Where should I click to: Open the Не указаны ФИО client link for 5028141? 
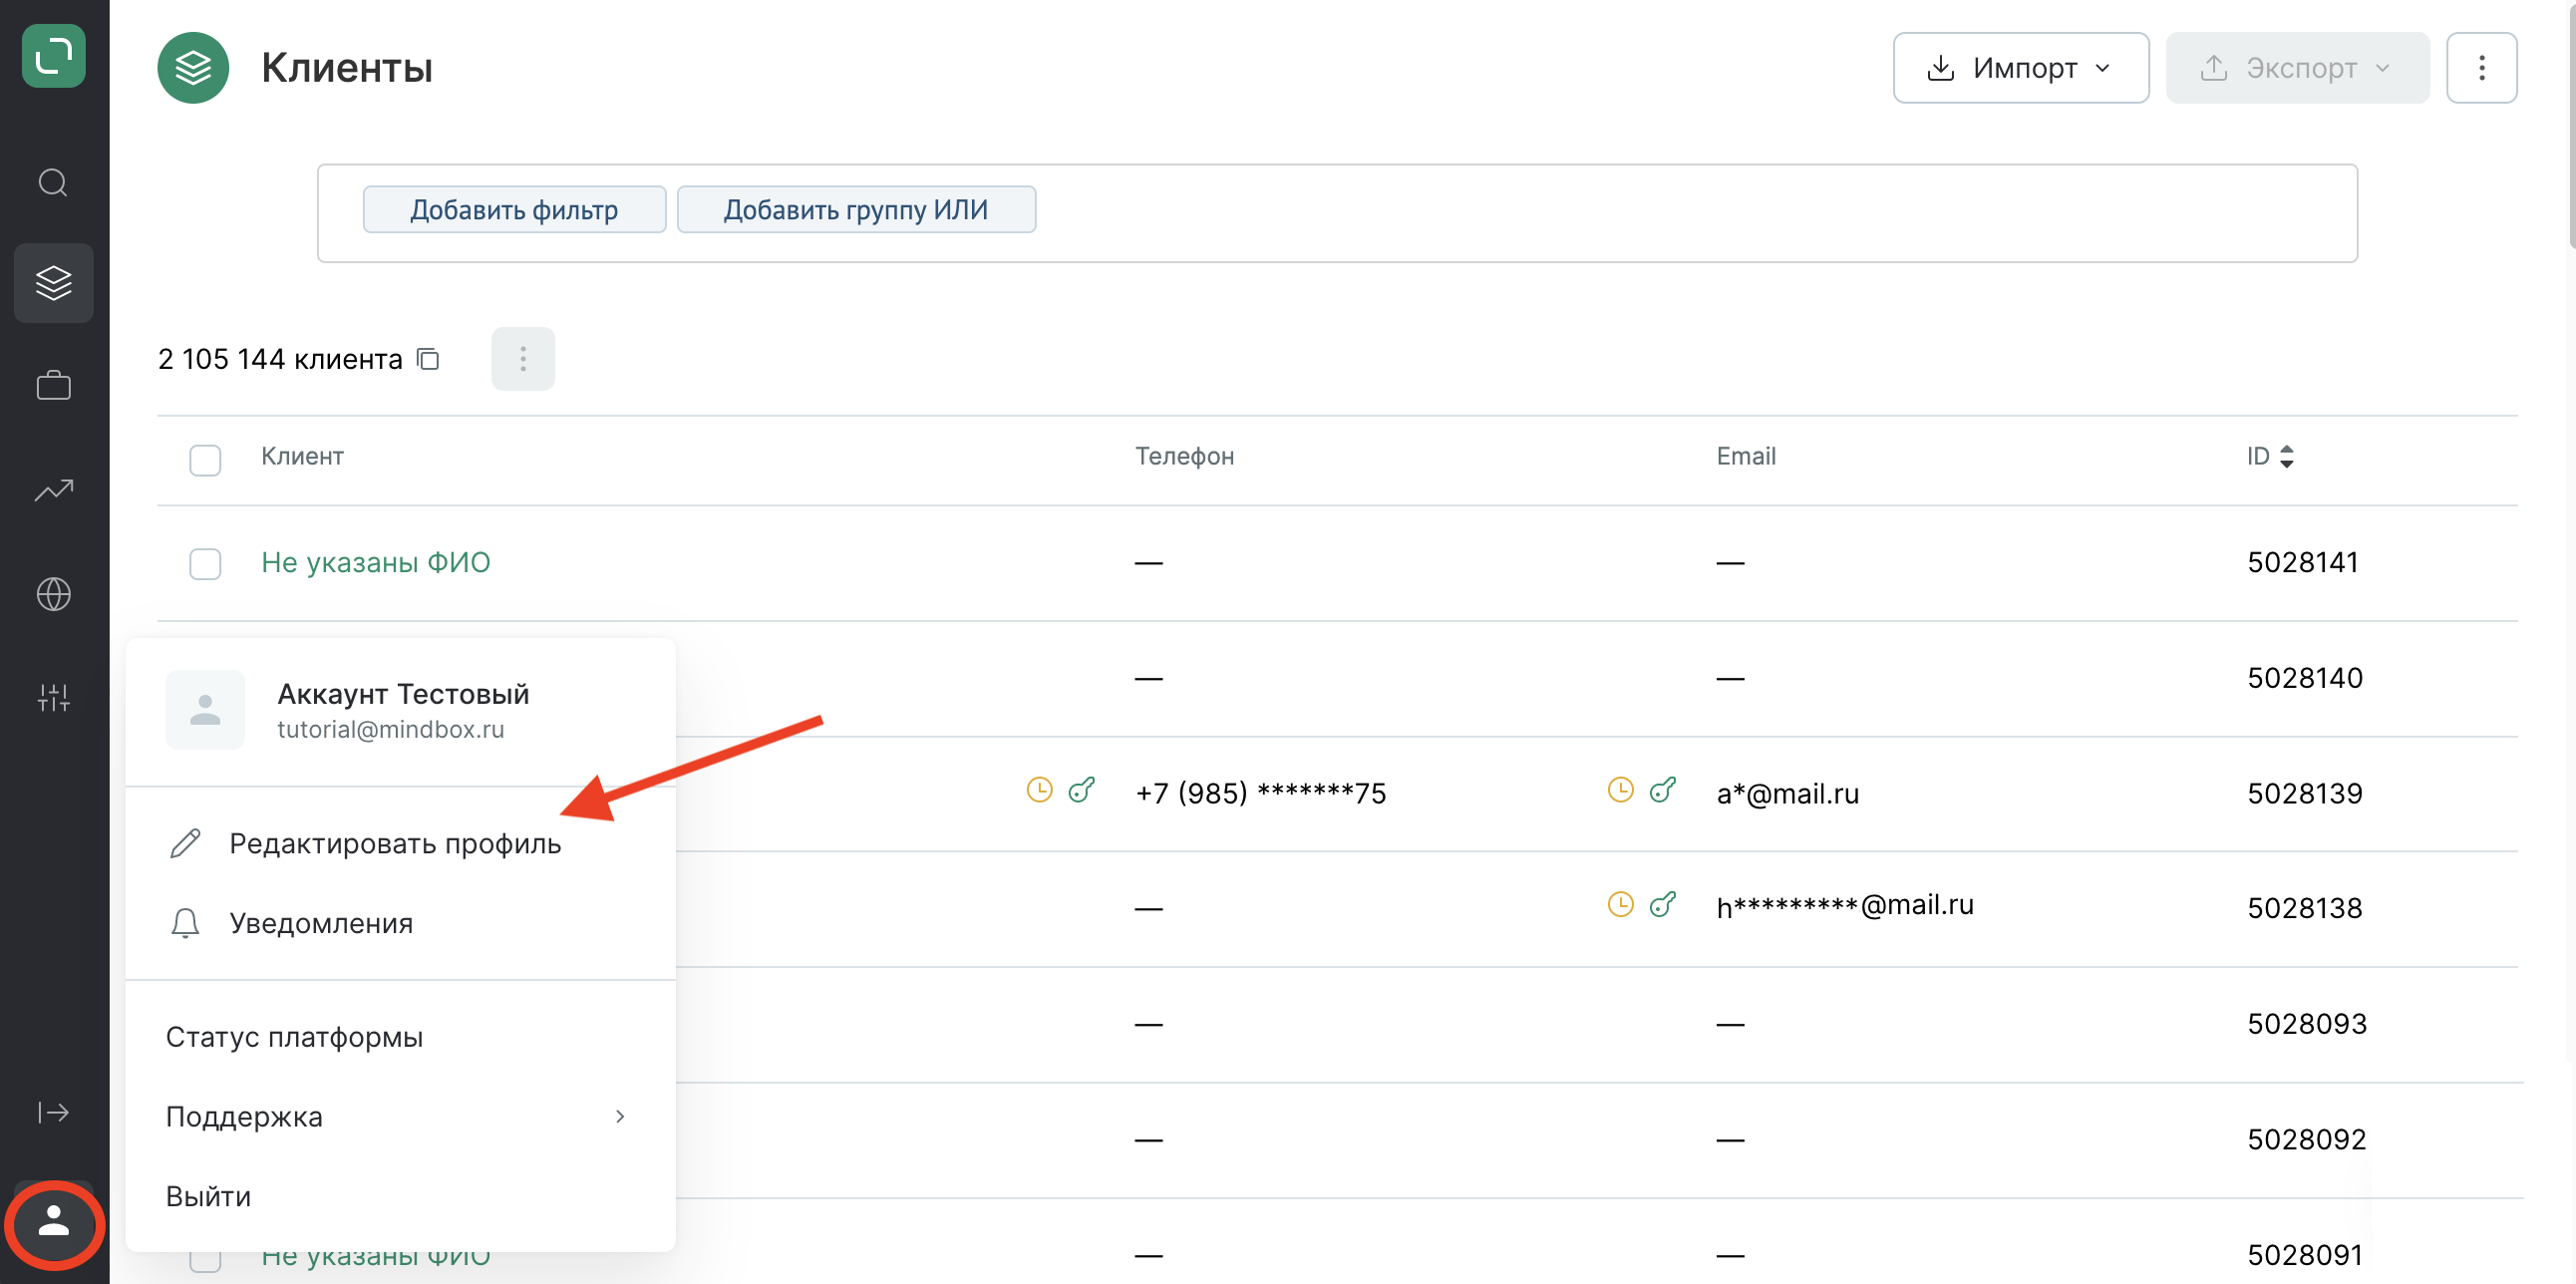click(x=376, y=563)
